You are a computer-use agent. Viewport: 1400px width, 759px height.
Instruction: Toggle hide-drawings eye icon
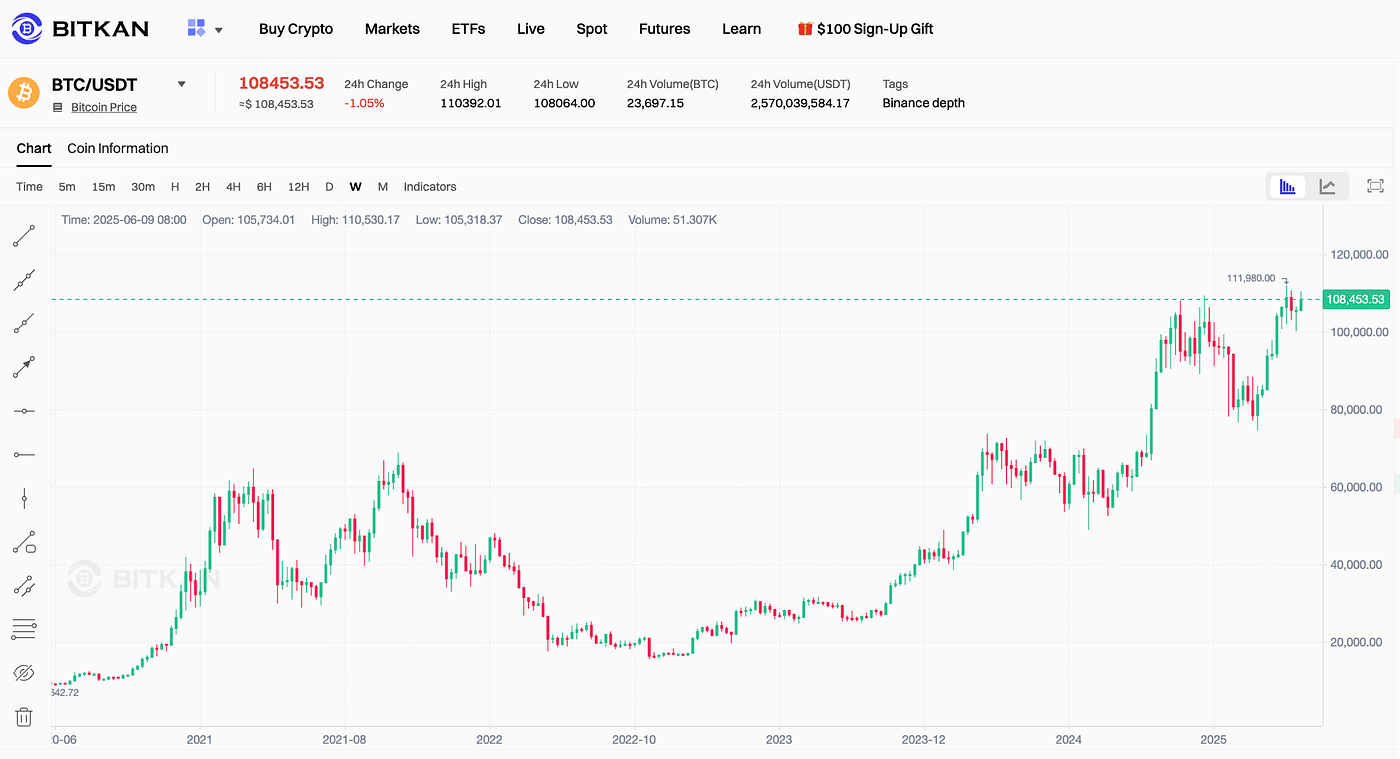click(x=24, y=673)
